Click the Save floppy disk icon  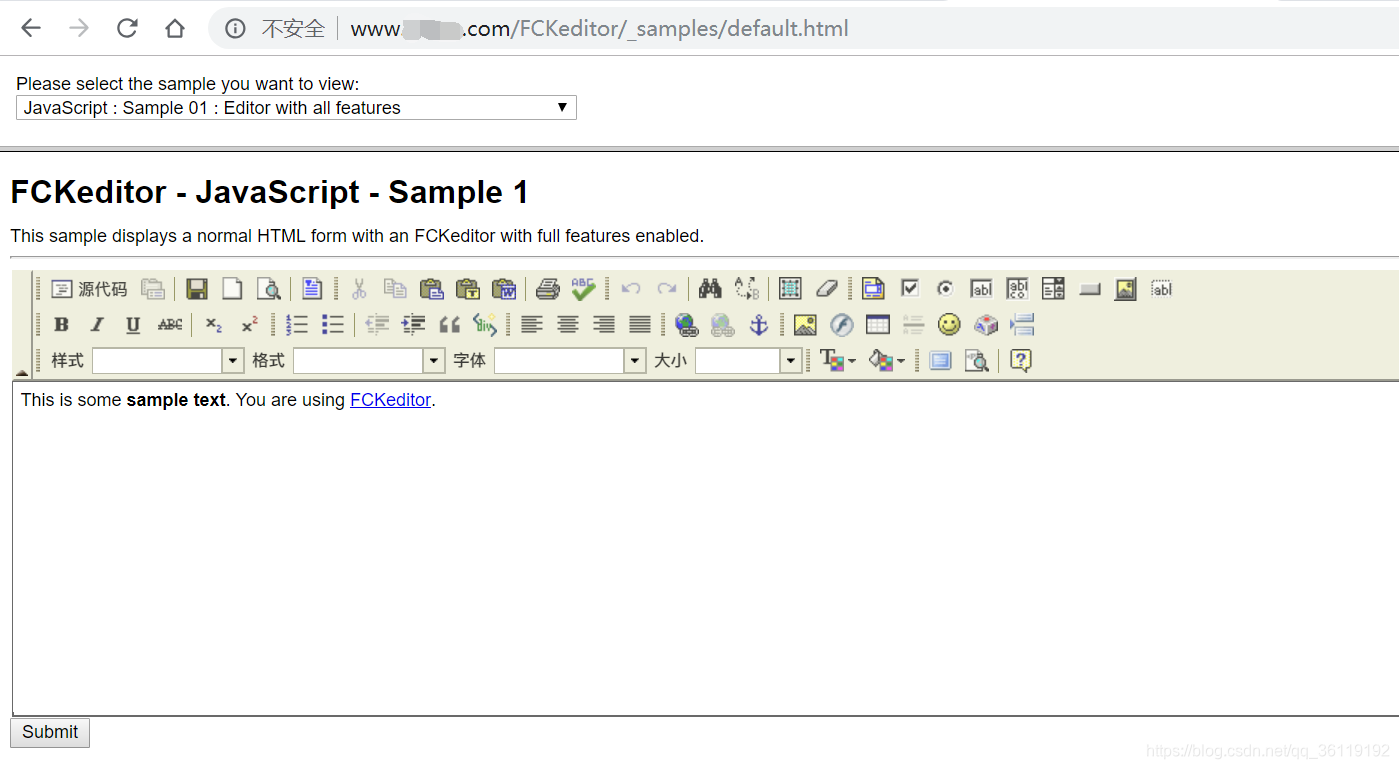[197, 289]
